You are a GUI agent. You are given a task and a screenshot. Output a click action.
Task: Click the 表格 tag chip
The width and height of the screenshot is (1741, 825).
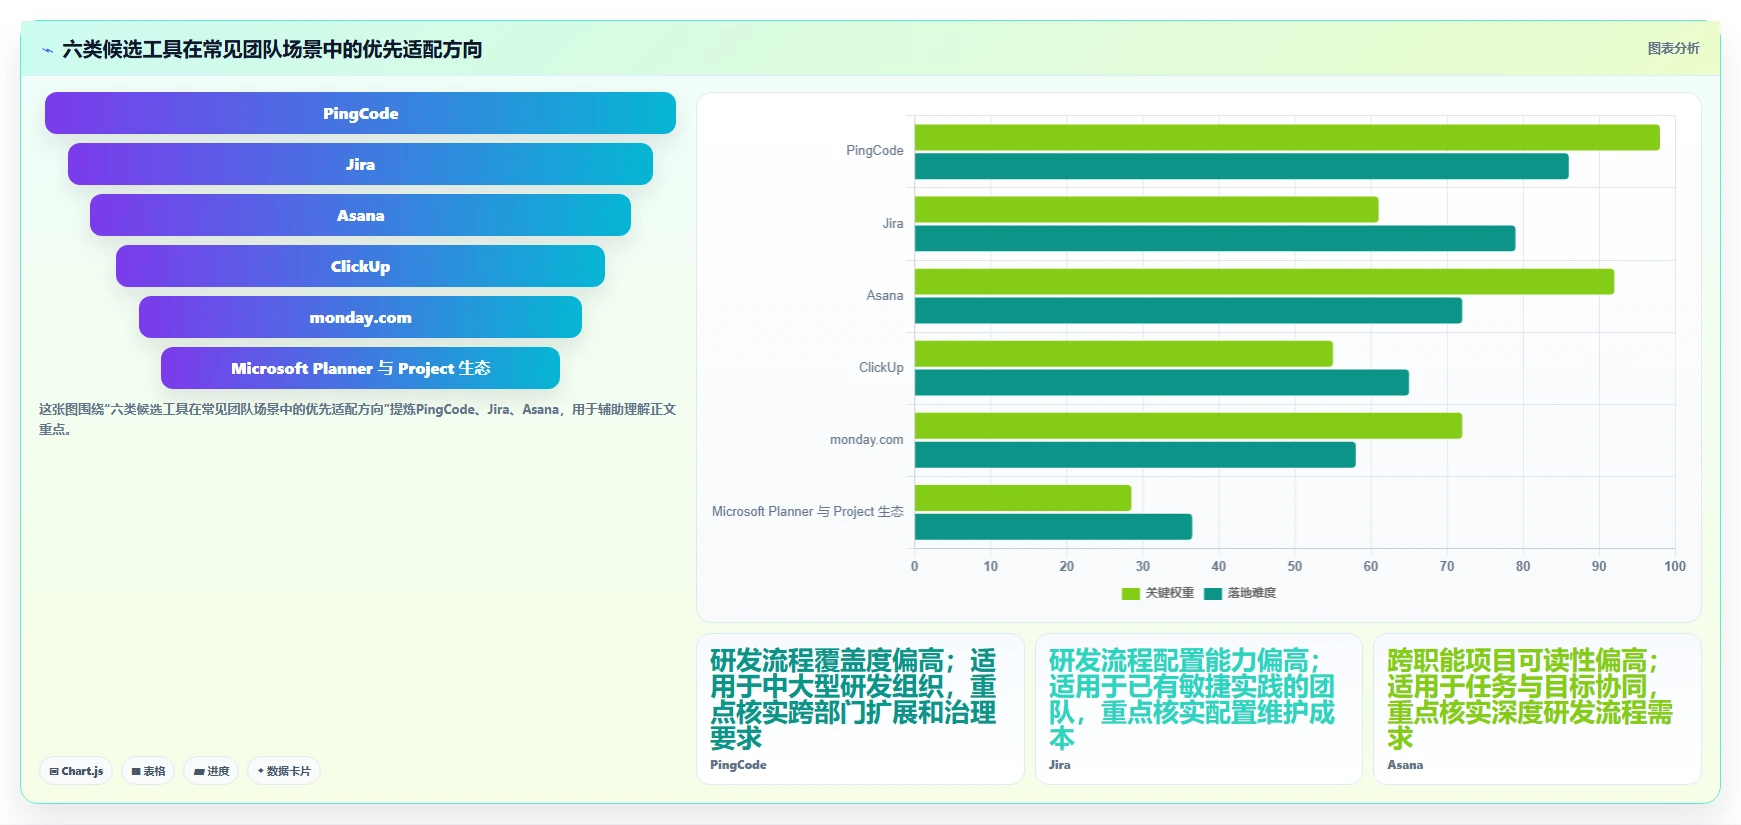coord(148,771)
